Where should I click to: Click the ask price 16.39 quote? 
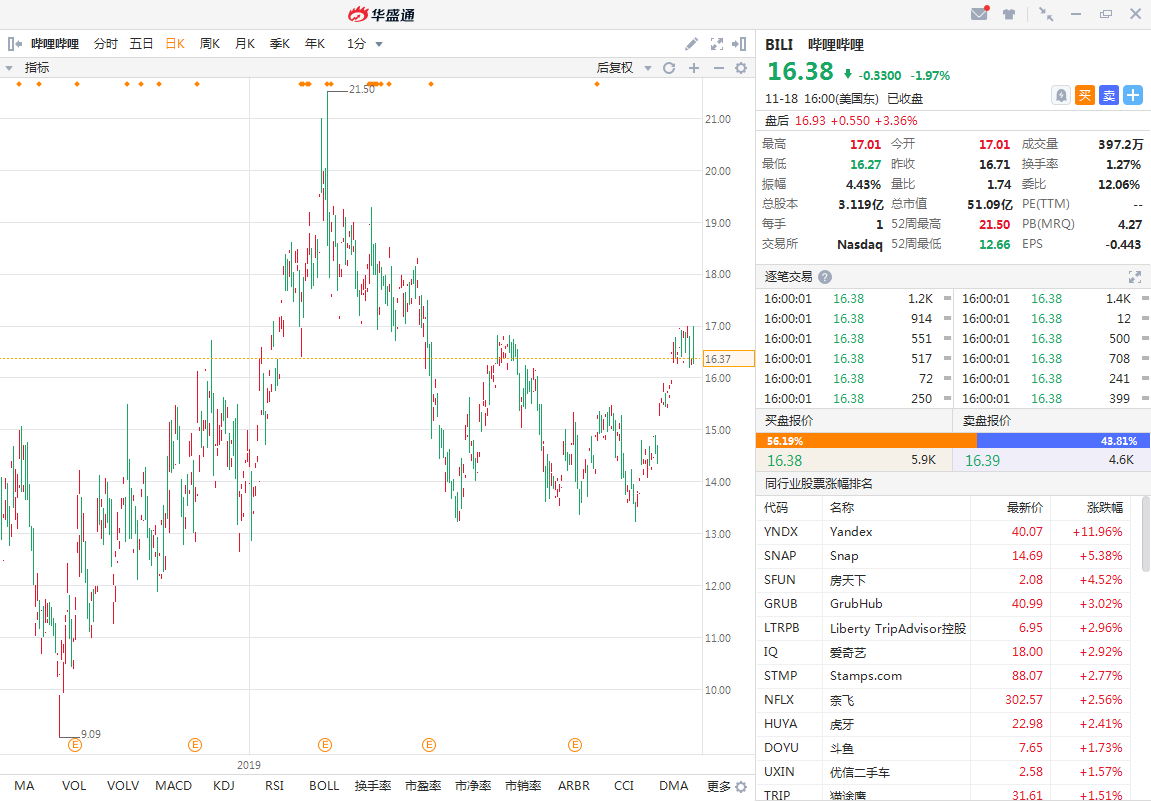point(982,461)
